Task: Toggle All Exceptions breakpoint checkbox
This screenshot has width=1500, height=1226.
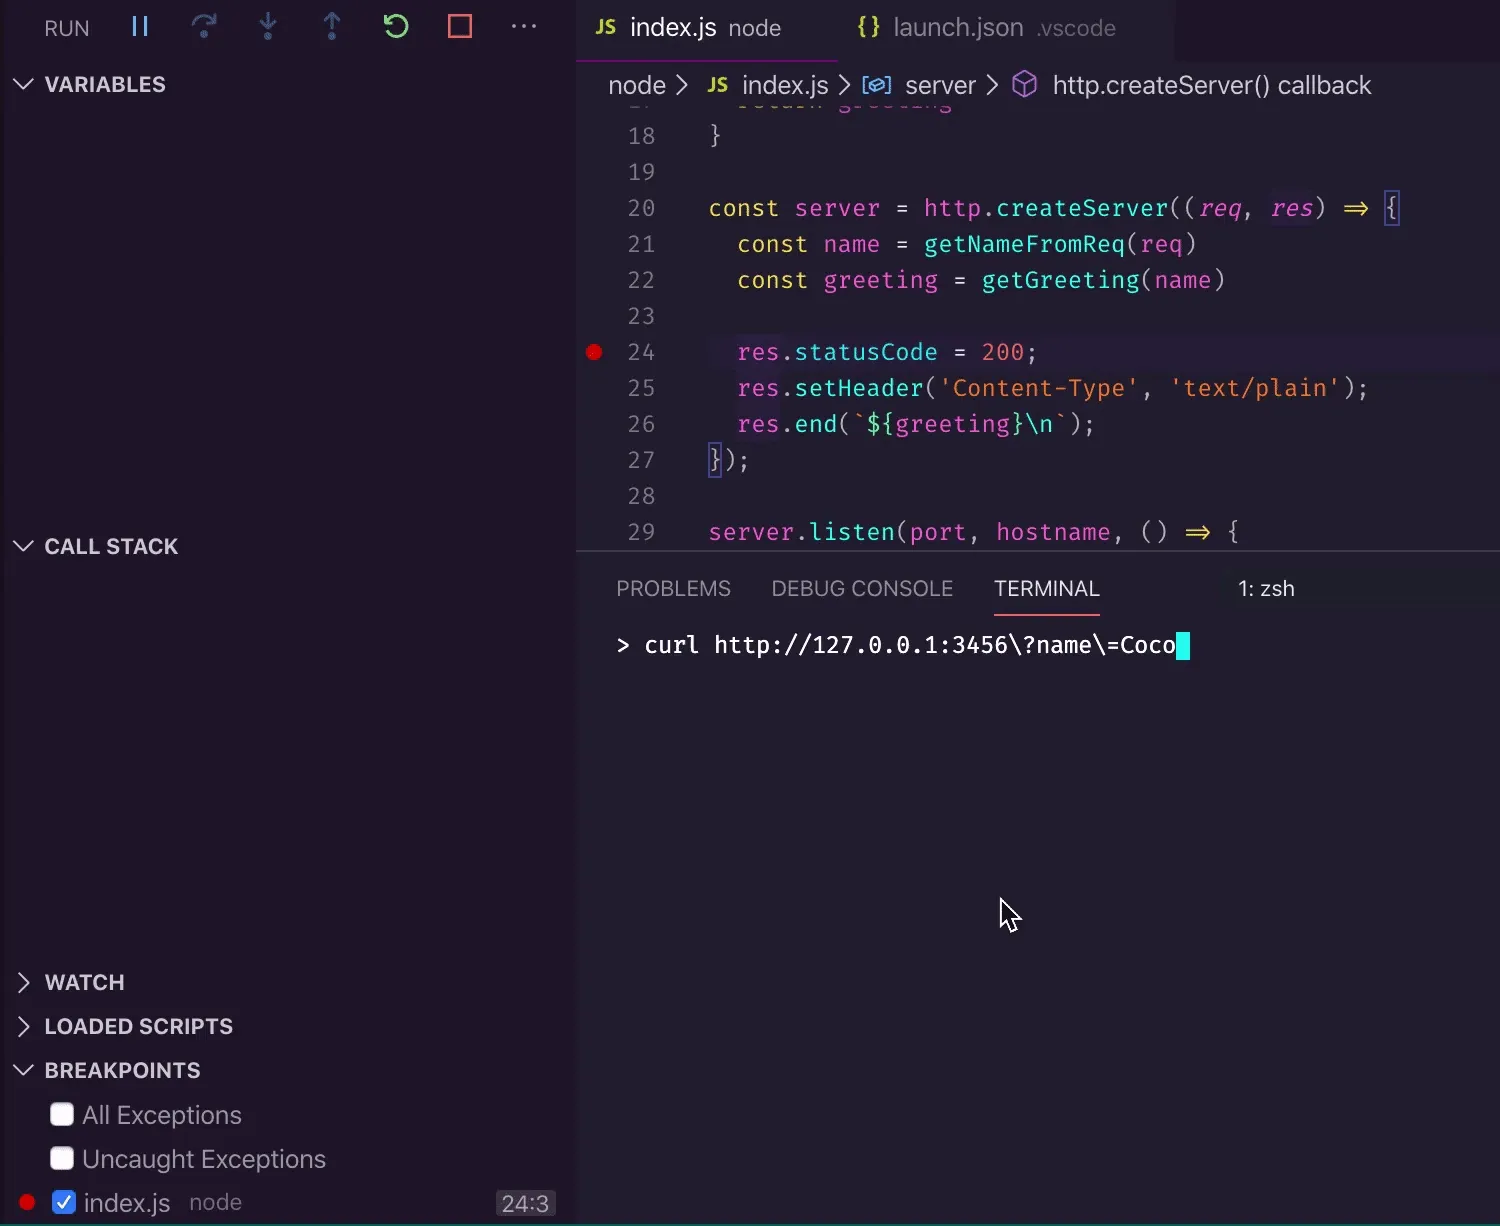Action: (62, 1114)
